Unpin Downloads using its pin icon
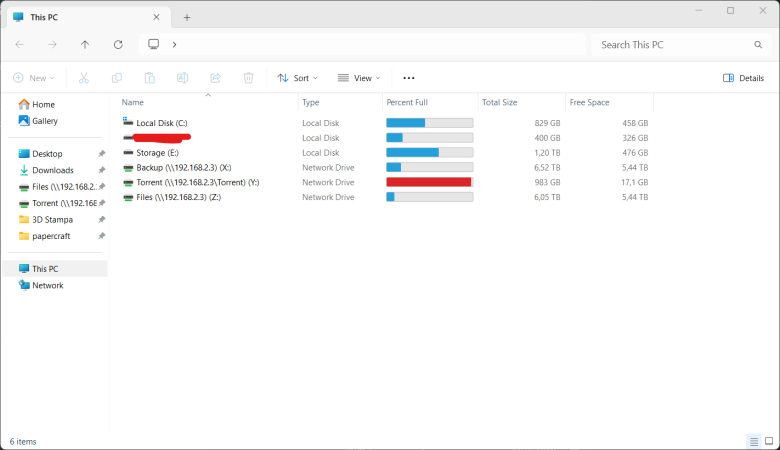 point(101,171)
